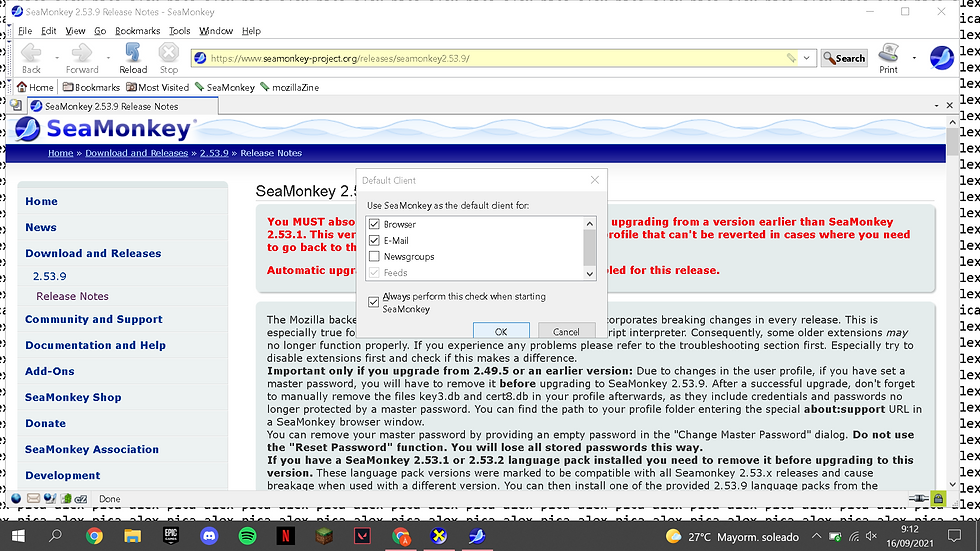Open the Bookmarks folder in the personal toolbar
The image size is (980, 551).
(x=91, y=87)
